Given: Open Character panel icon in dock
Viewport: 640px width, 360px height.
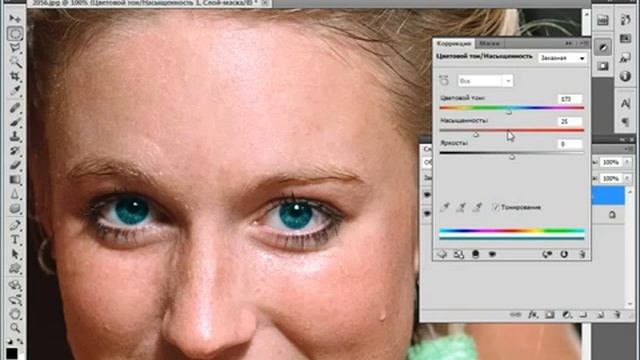Looking at the screenshot, I should click(625, 104).
